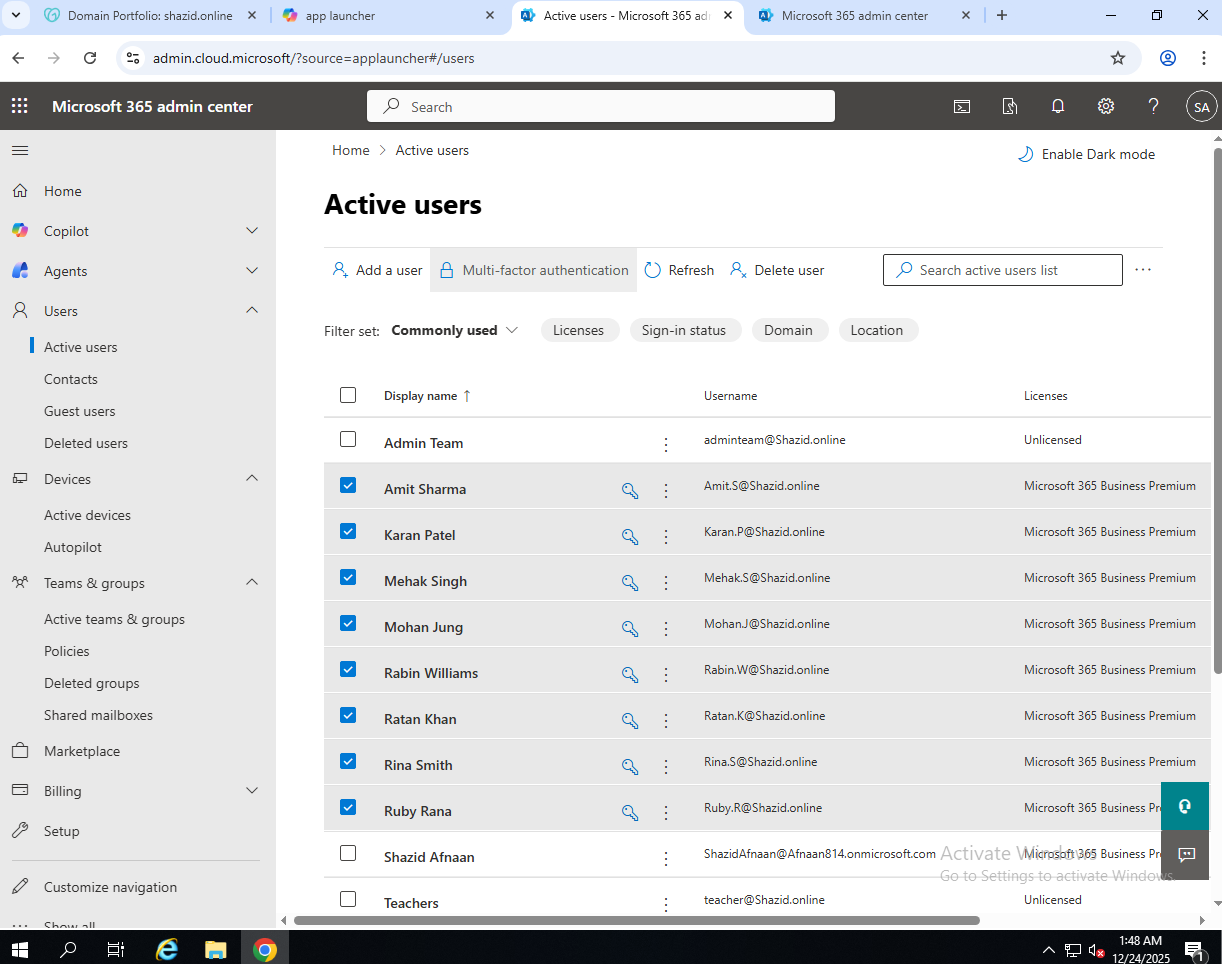This screenshot has height=964, width=1222.
Task: Collapse the navigation hamburger menu
Action: (x=20, y=151)
